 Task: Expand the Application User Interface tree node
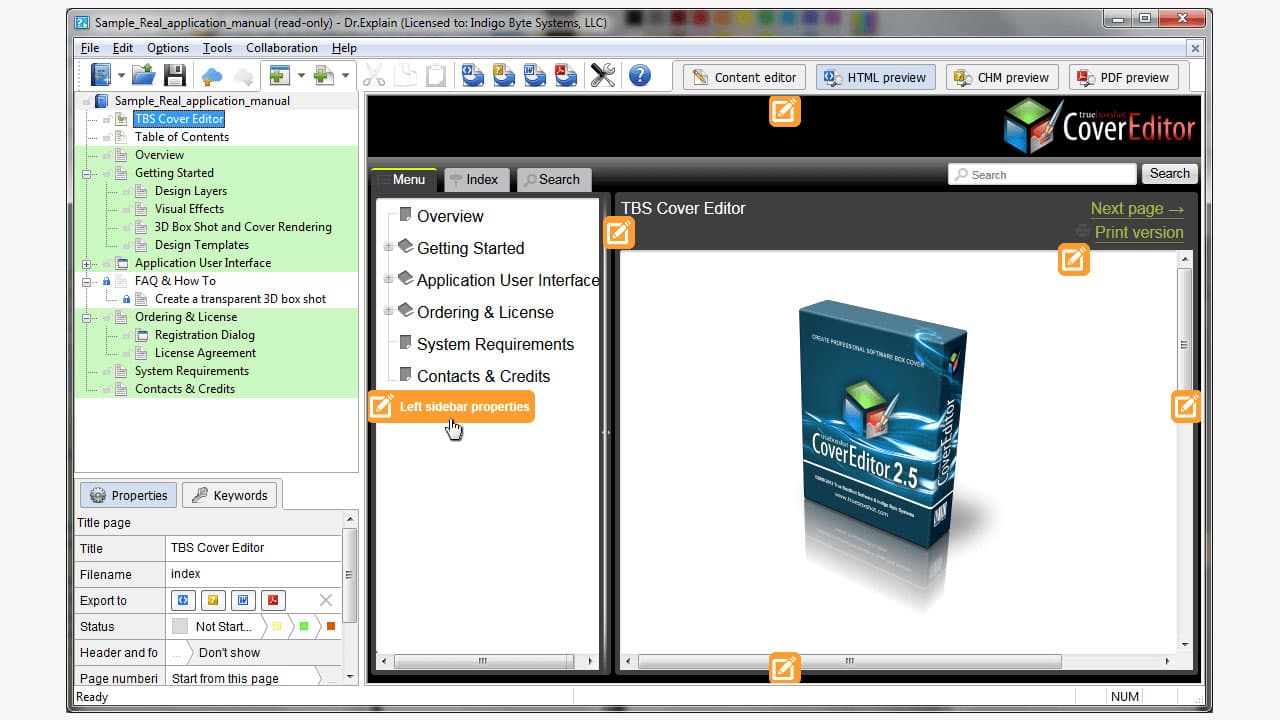pos(87,263)
